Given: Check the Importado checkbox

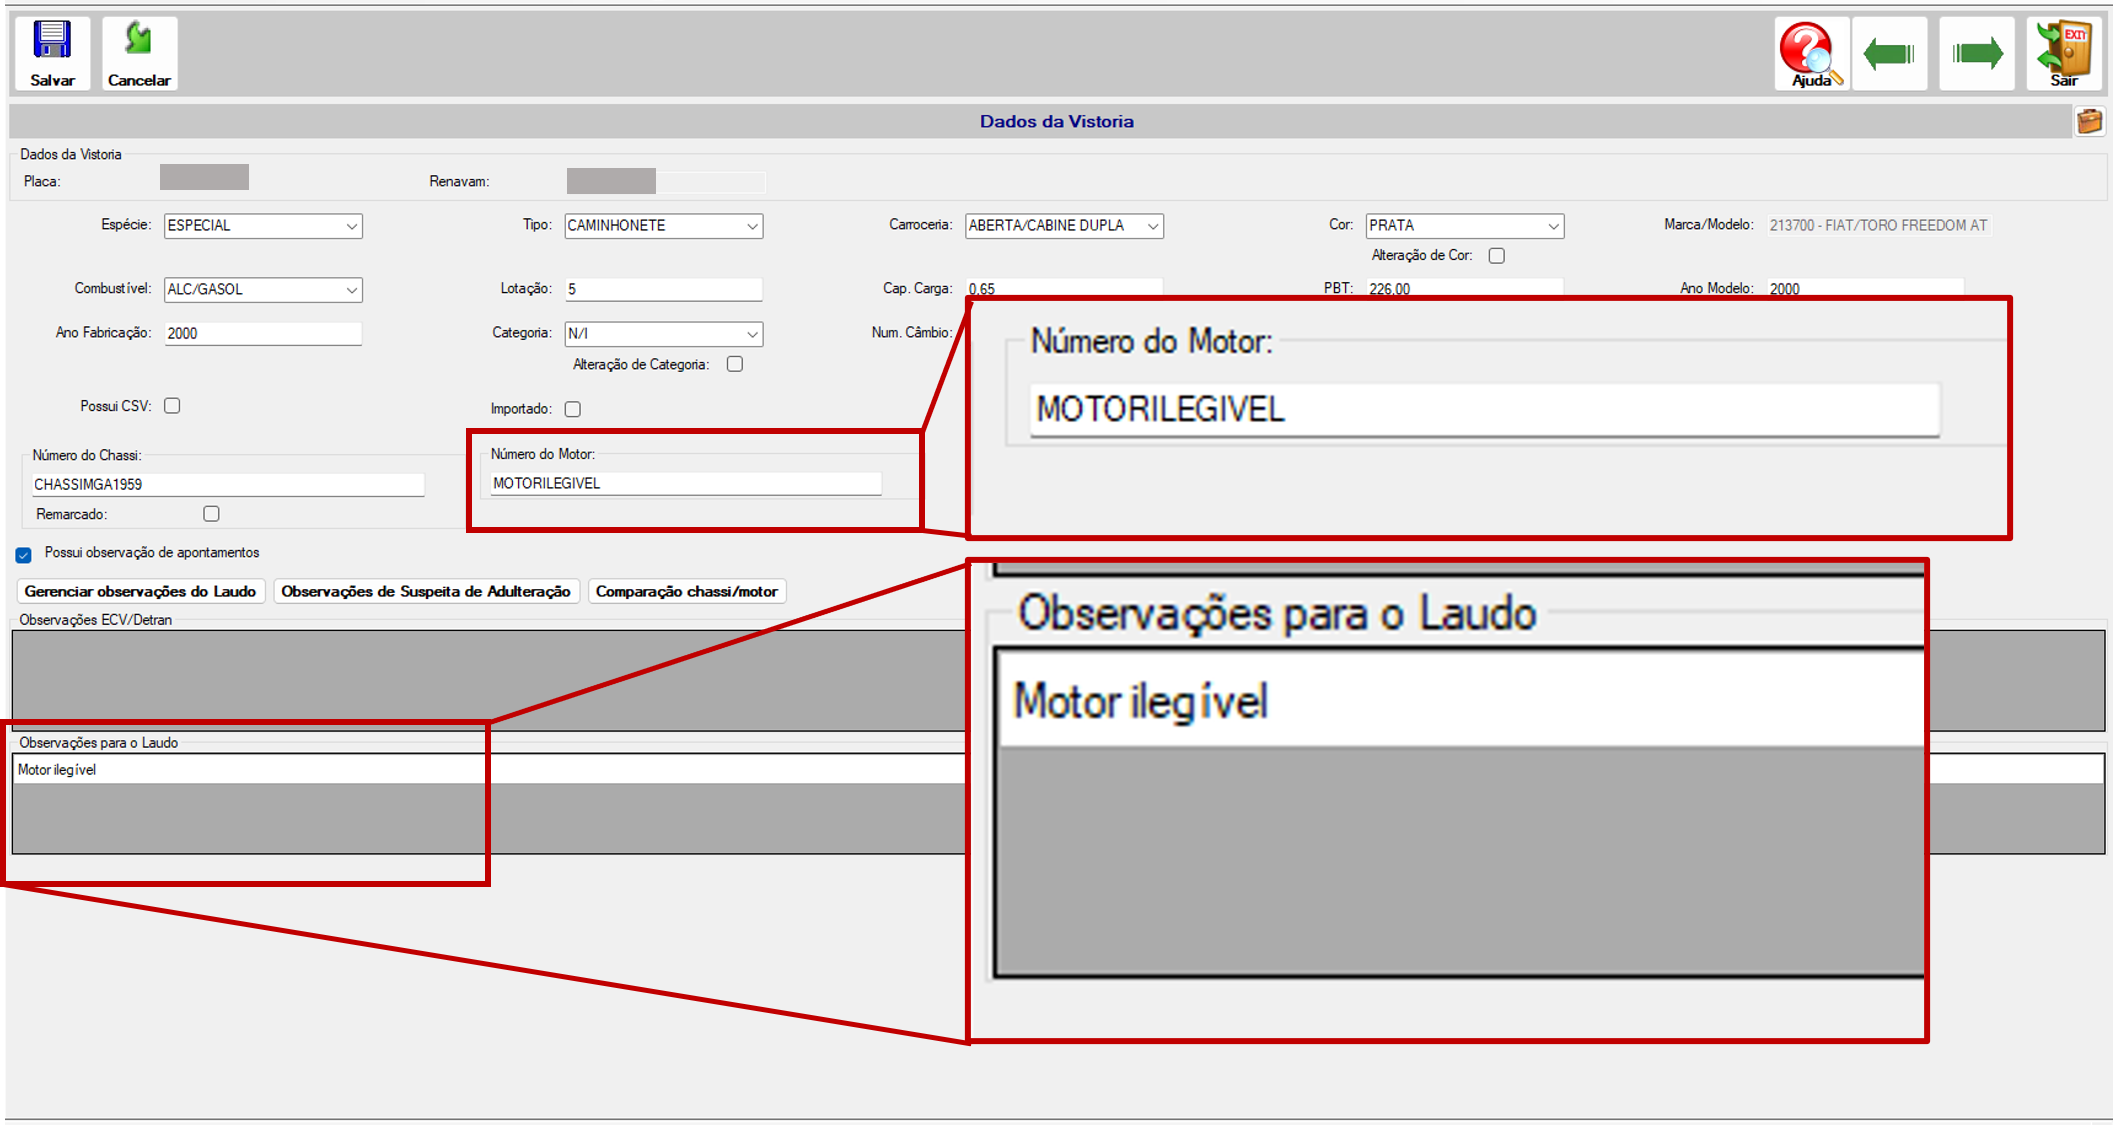Looking at the screenshot, I should (572, 409).
